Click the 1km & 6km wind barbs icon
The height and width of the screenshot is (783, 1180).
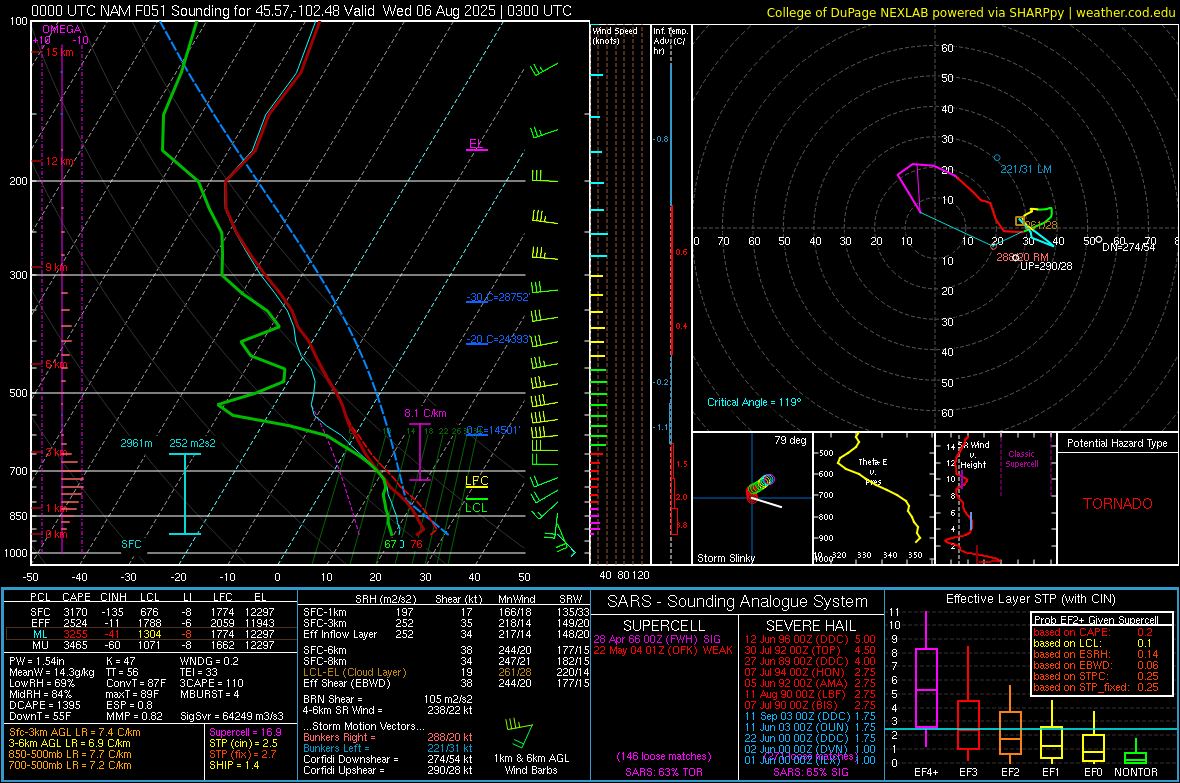click(x=519, y=733)
